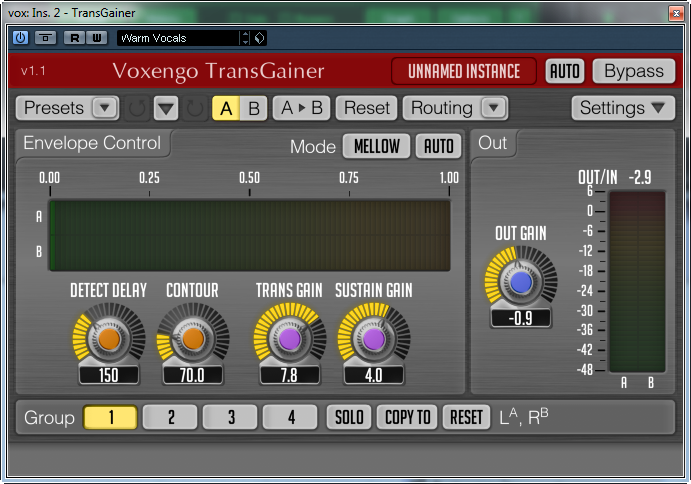
Task: Toggle the Bypass button
Action: click(634, 71)
